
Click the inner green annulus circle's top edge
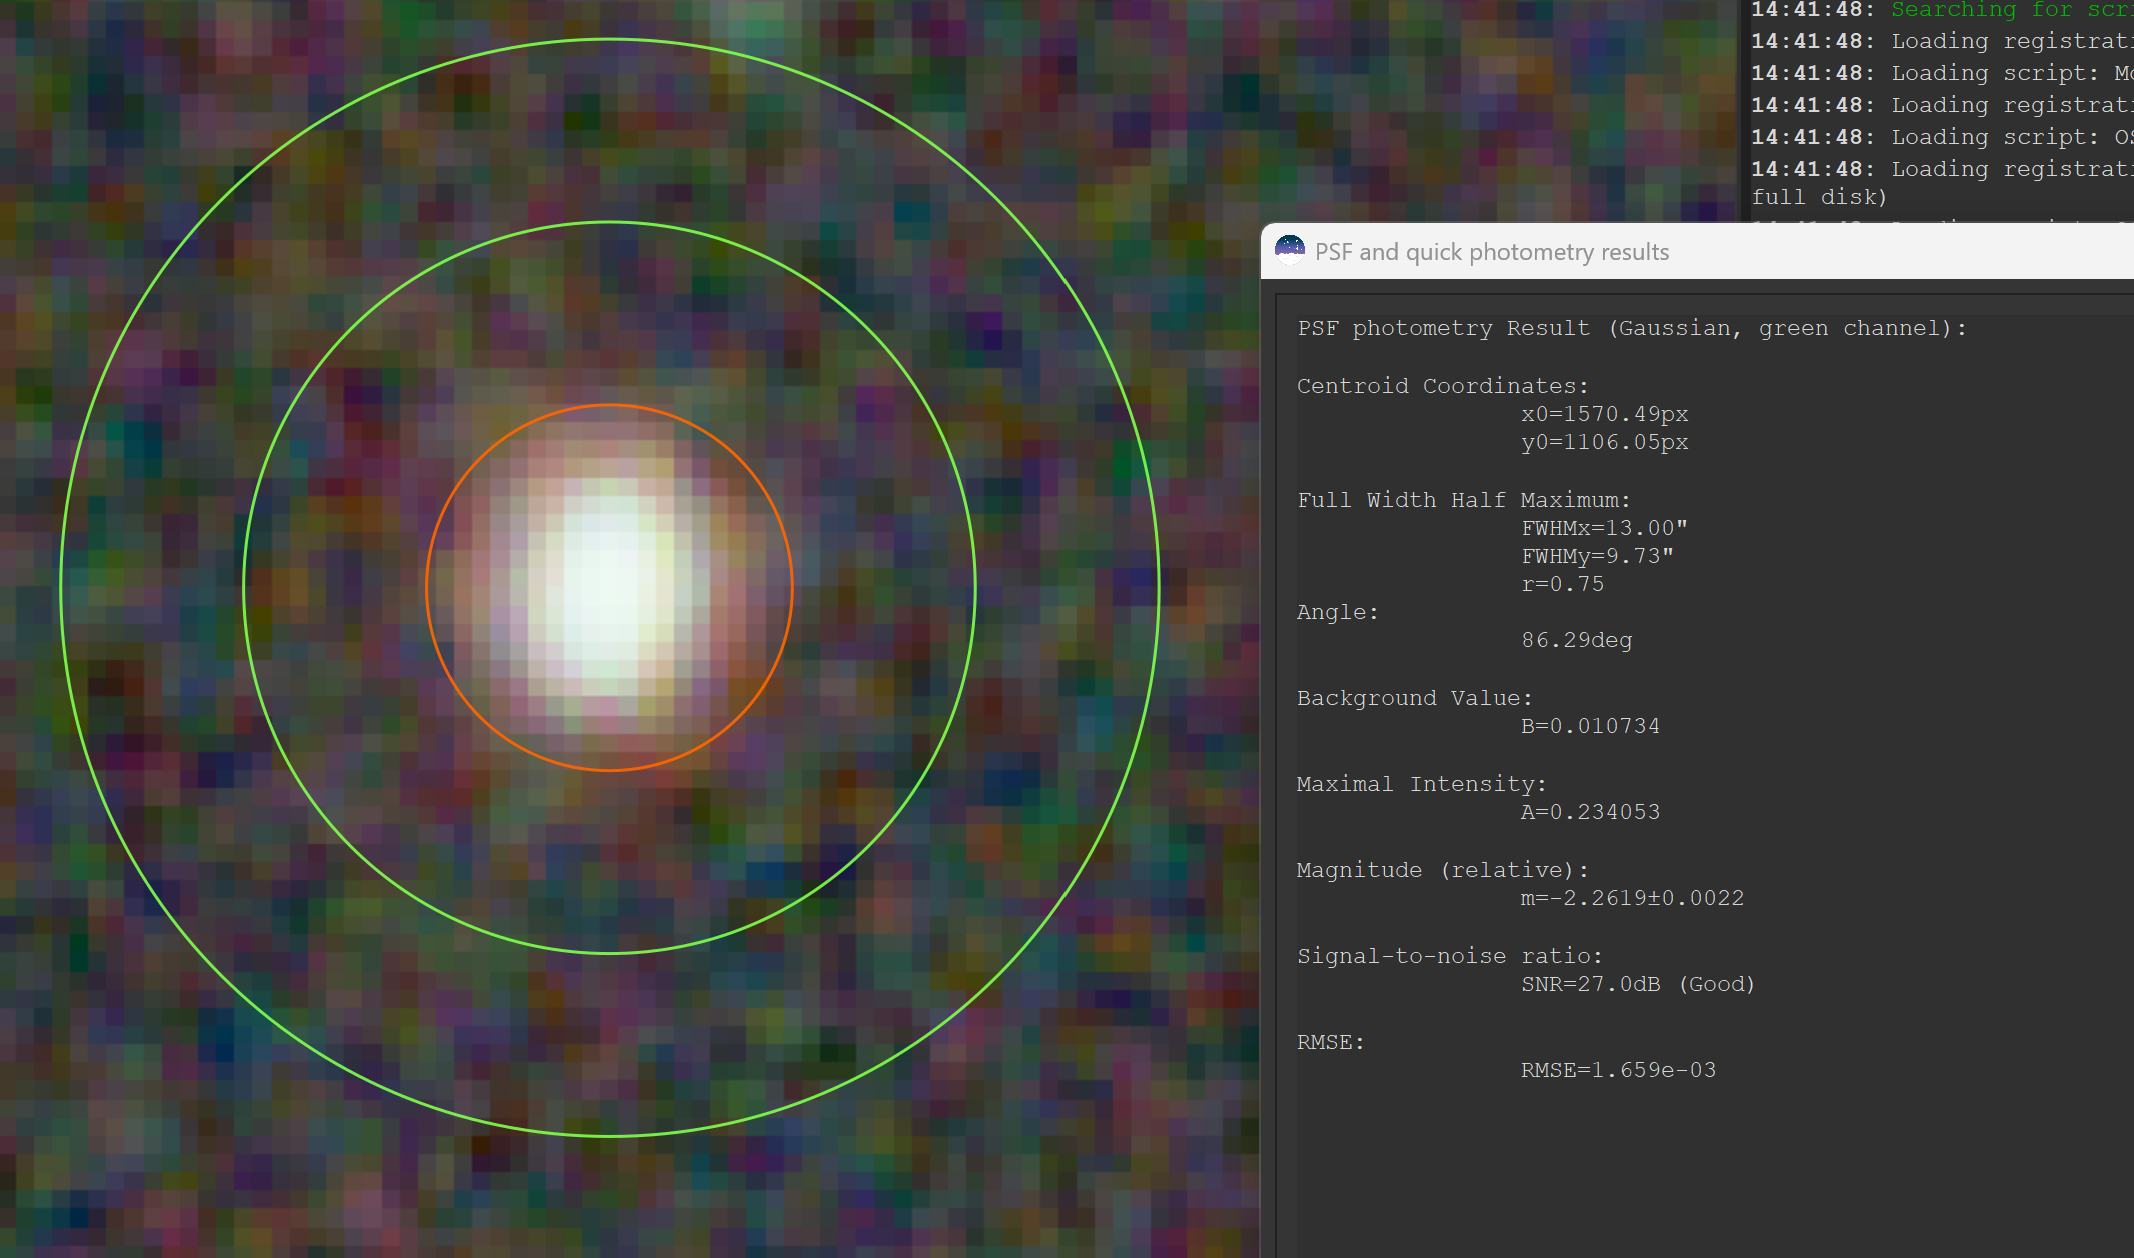click(x=609, y=222)
